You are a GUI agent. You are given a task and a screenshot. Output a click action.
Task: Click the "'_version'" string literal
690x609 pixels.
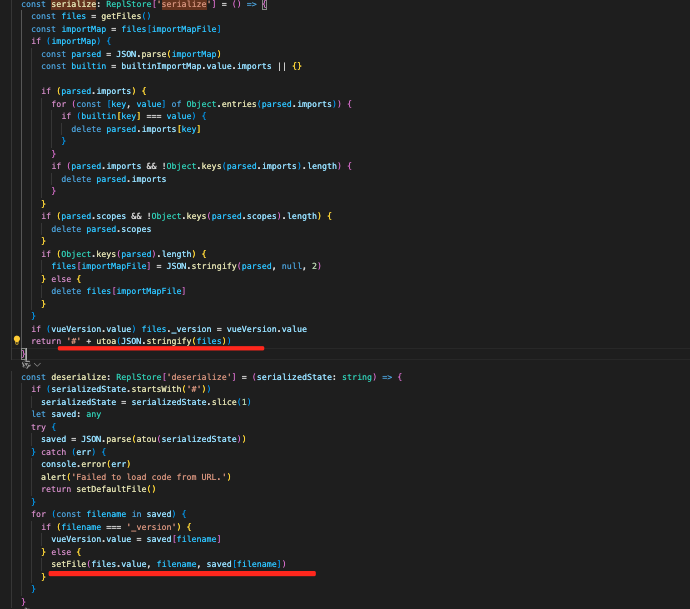click(x=151, y=527)
